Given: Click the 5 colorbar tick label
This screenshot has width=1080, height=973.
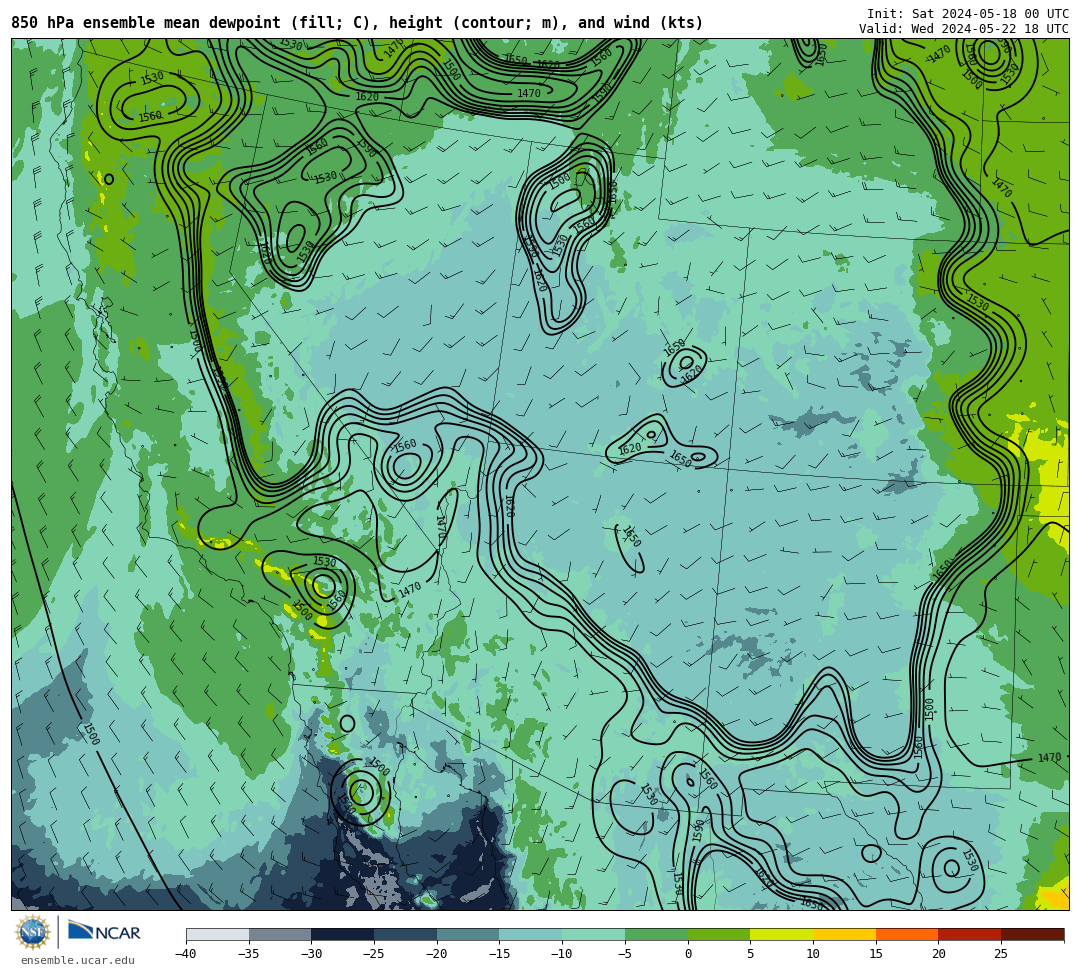Looking at the screenshot, I should click(751, 954).
